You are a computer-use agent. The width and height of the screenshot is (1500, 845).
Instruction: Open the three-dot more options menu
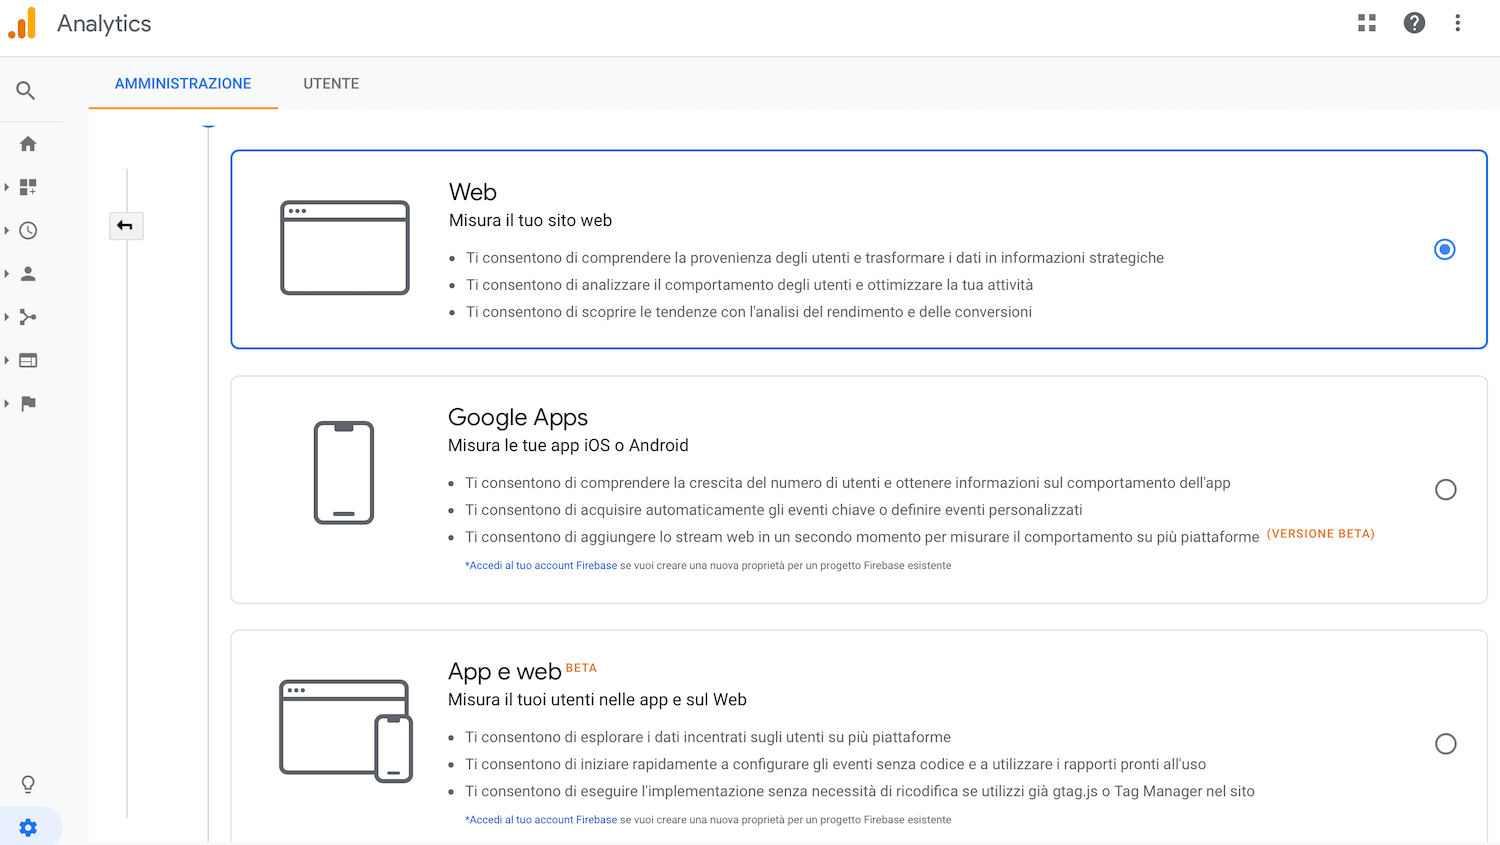click(x=1457, y=23)
